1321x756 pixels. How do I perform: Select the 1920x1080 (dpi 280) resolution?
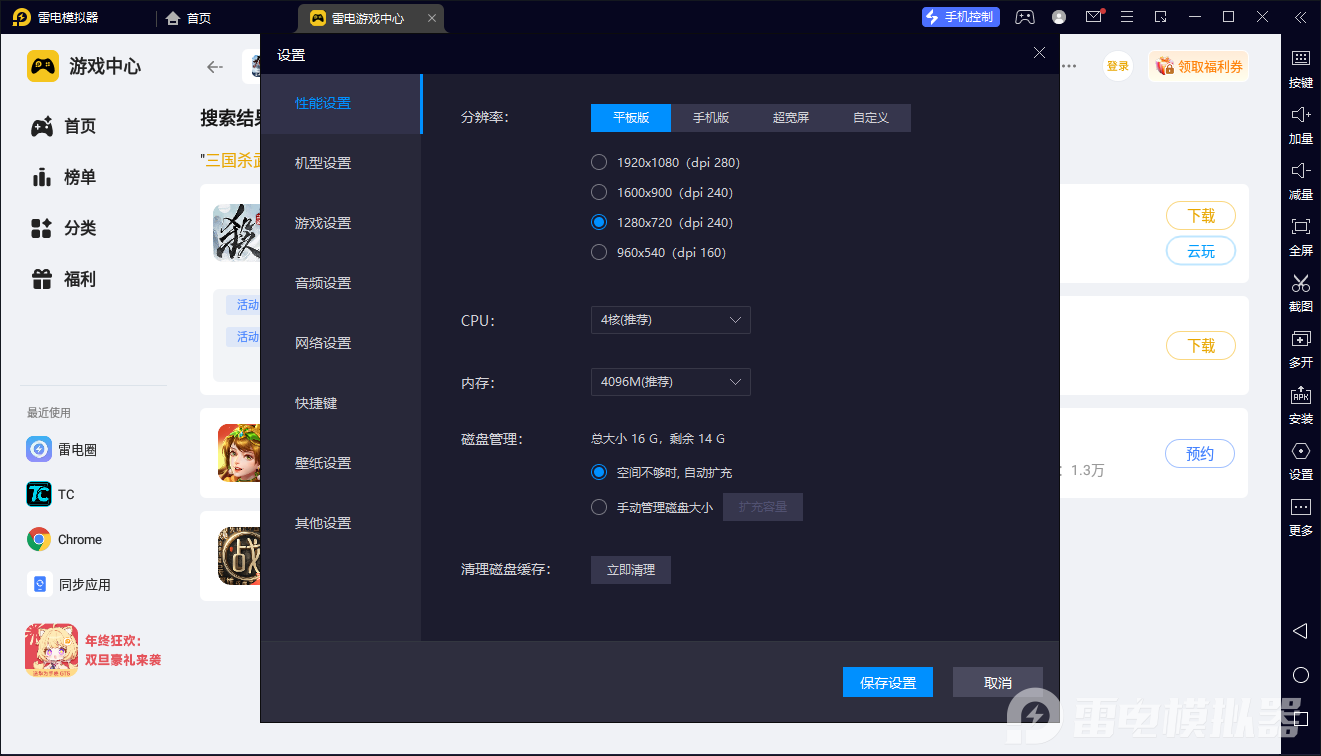click(x=599, y=162)
